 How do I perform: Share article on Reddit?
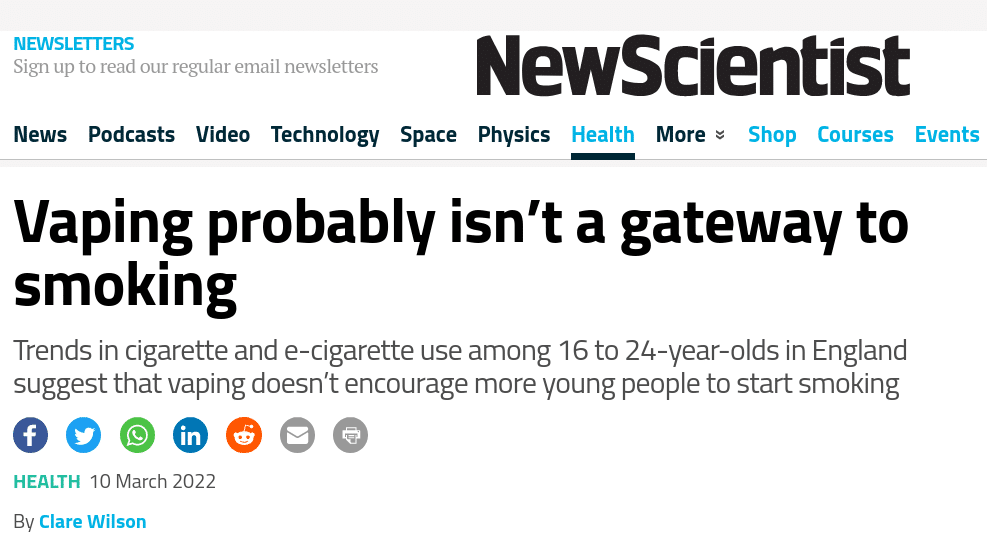pyautogui.click(x=244, y=435)
